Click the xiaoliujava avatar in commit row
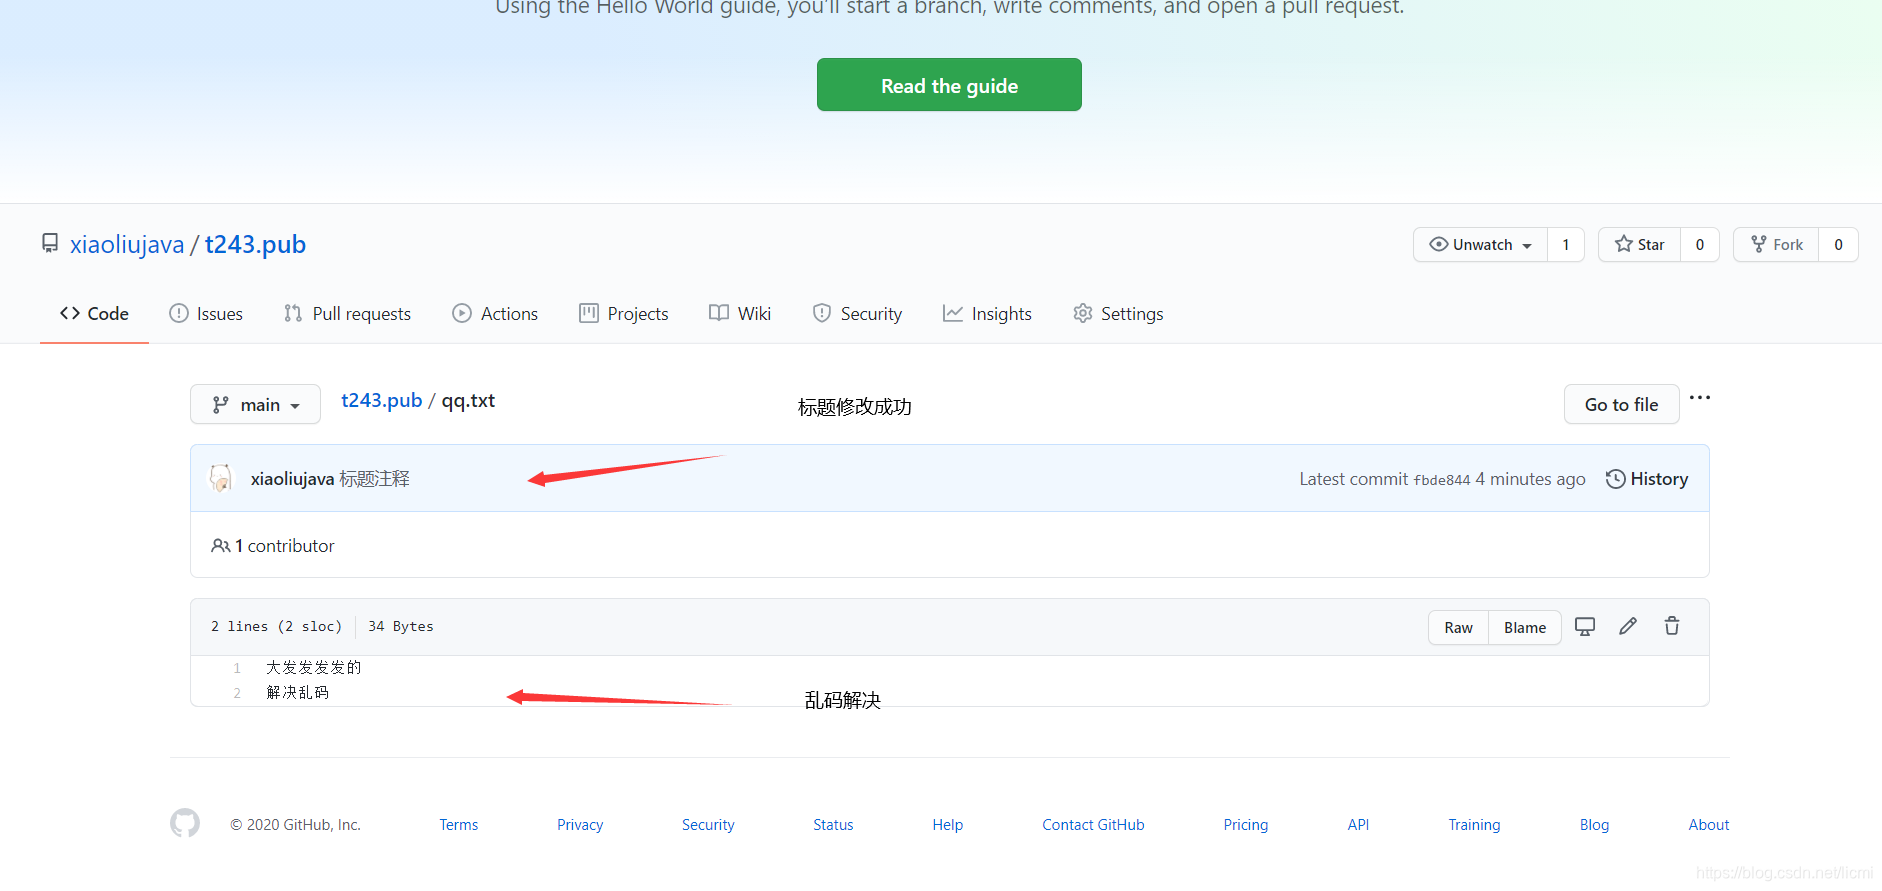The height and width of the screenshot is (891, 1882). pos(221,478)
